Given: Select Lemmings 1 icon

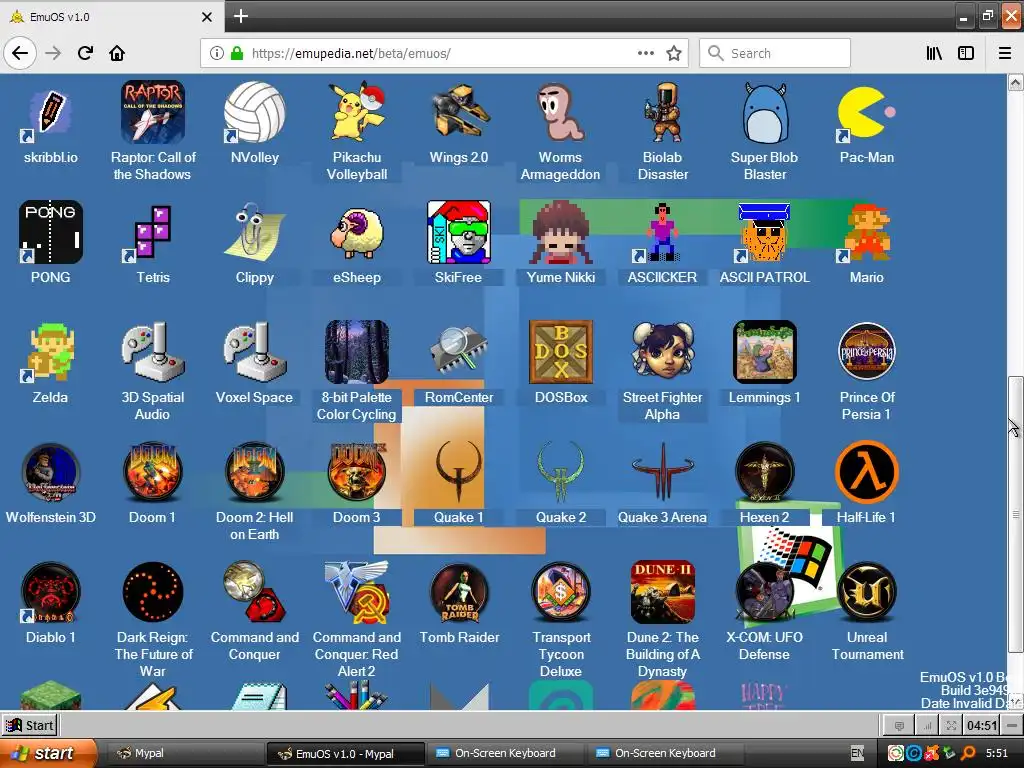Looking at the screenshot, I should click(x=765, y=352).
